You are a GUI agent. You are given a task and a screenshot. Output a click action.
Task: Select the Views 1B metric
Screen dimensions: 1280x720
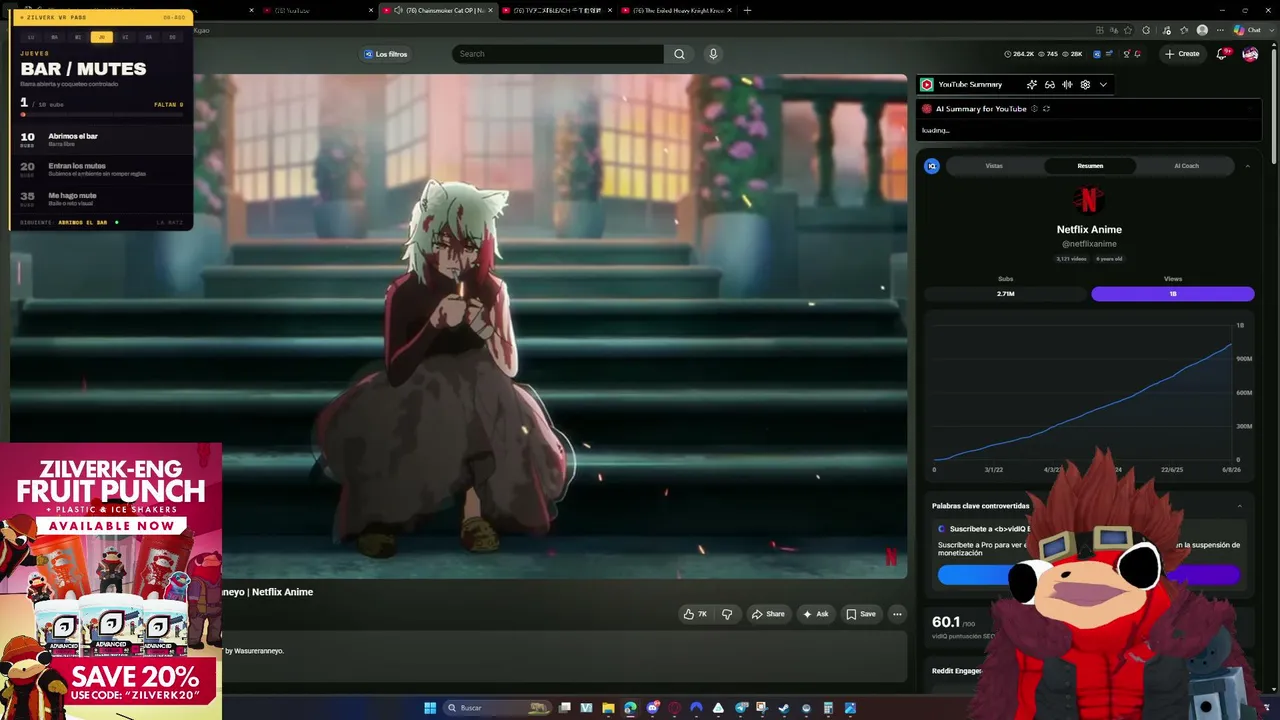tap(1173, 294)
